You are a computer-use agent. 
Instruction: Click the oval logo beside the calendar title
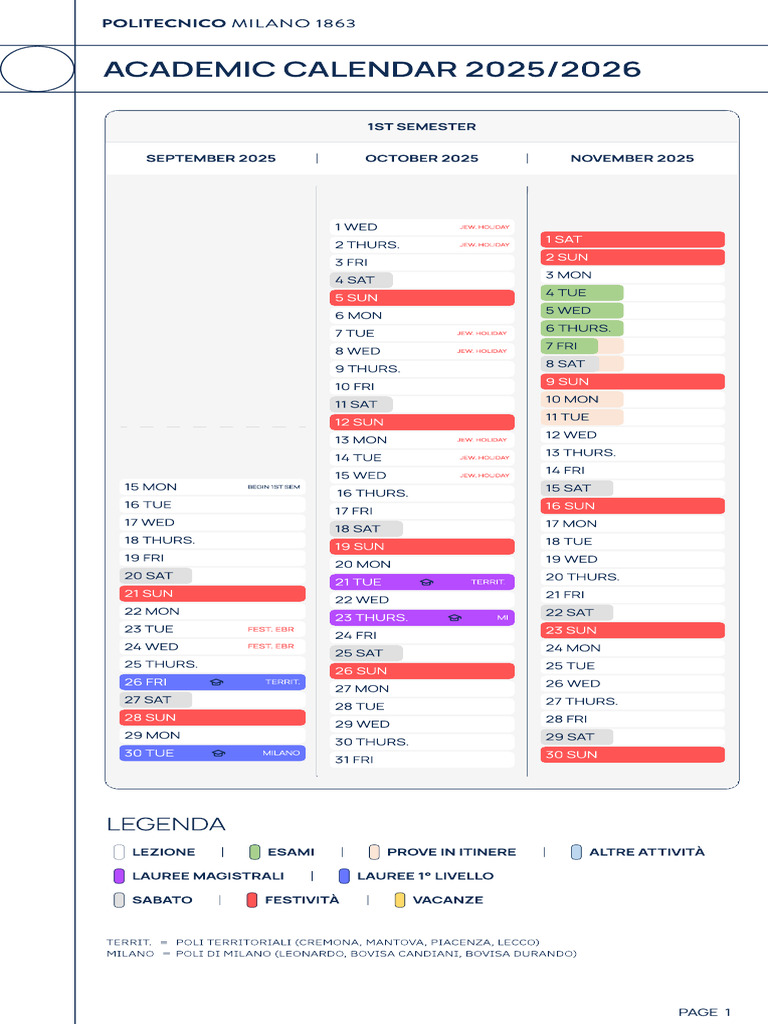37,69
